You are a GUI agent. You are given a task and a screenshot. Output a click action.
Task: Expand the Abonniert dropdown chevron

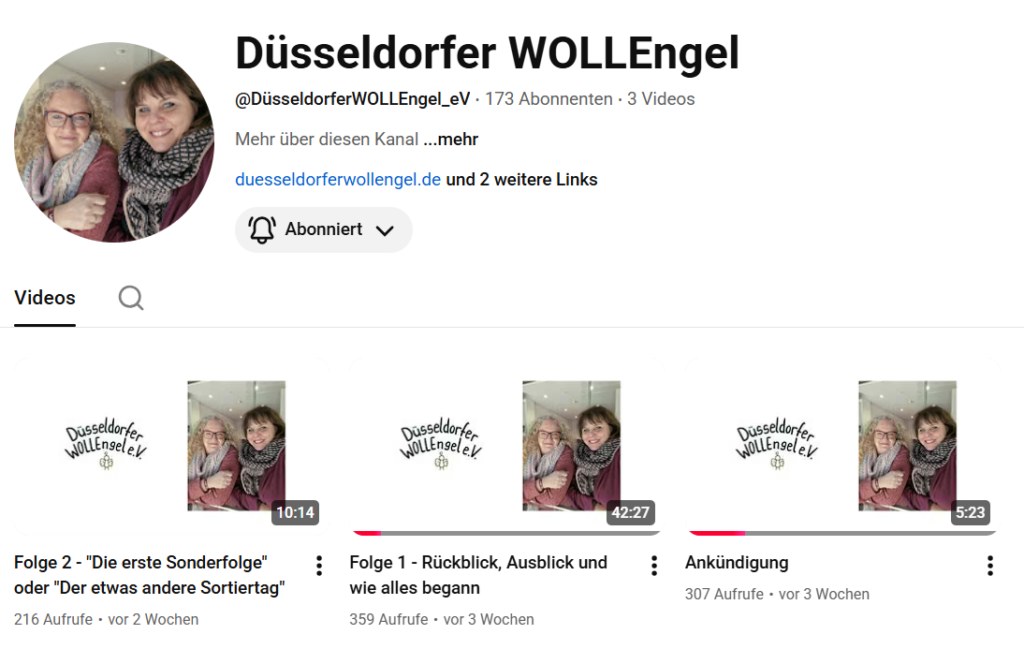point(385,230)
